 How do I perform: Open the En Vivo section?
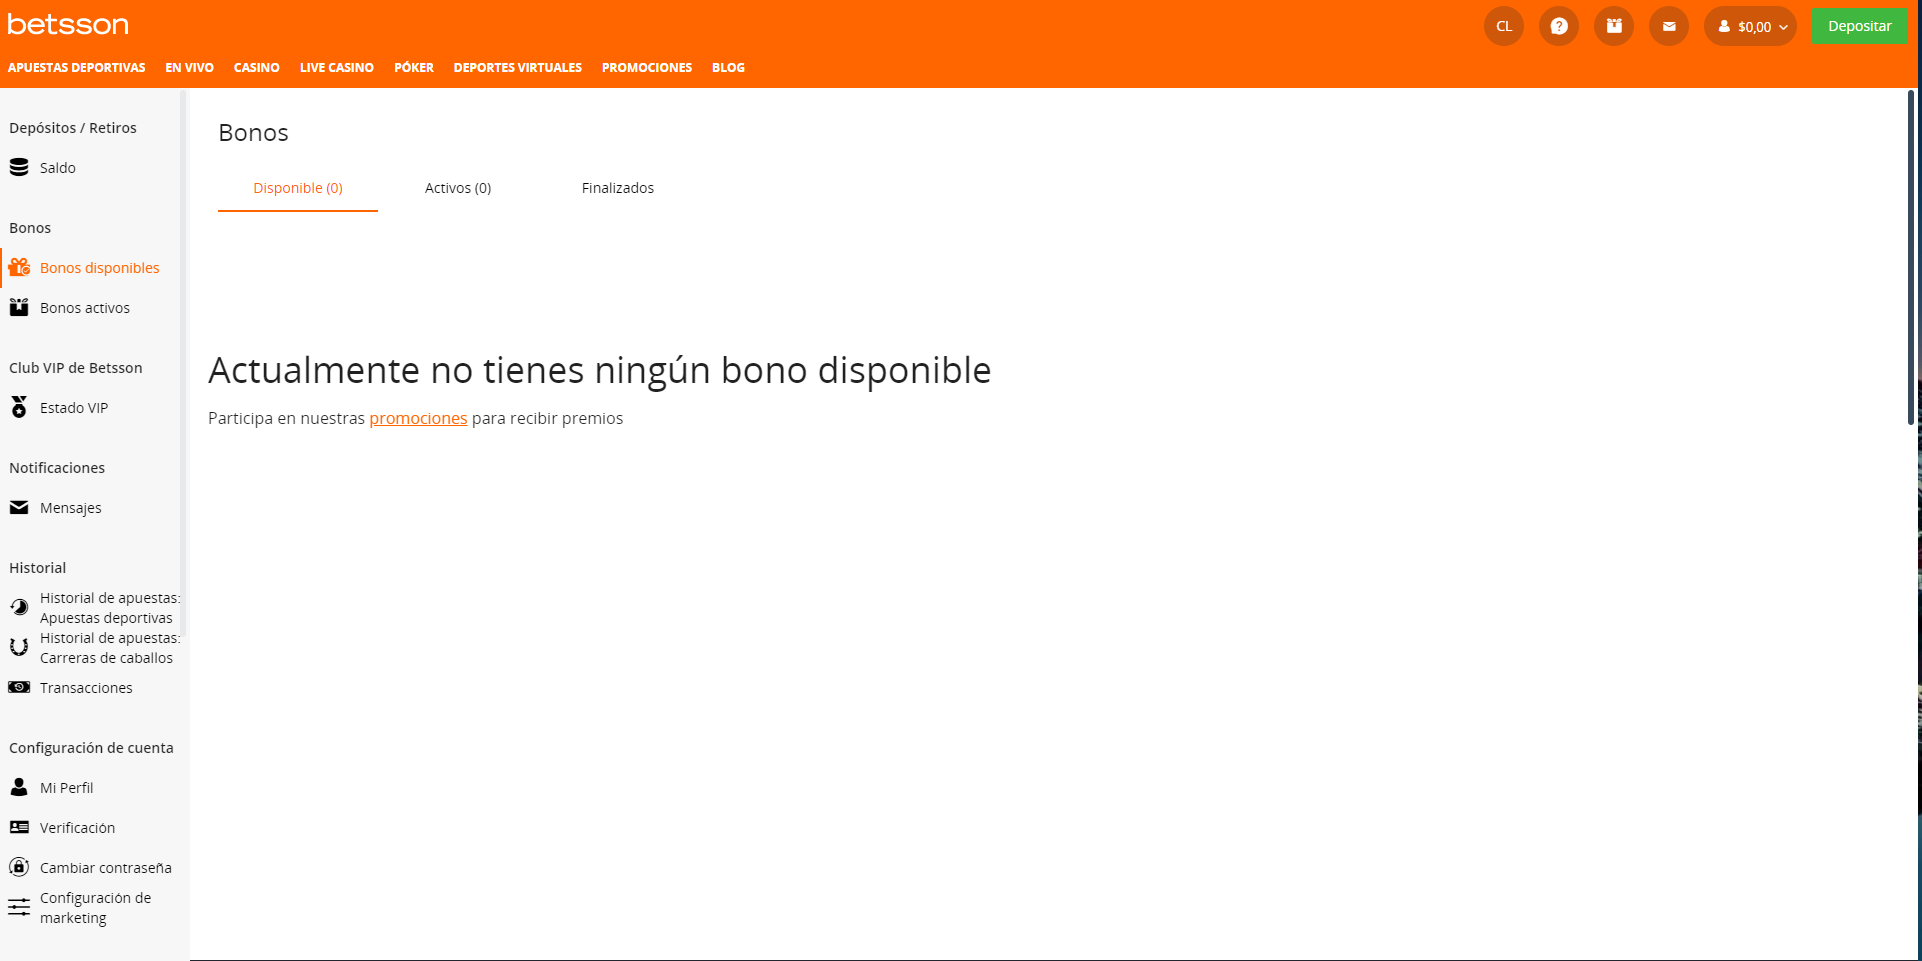coord(189,67)
